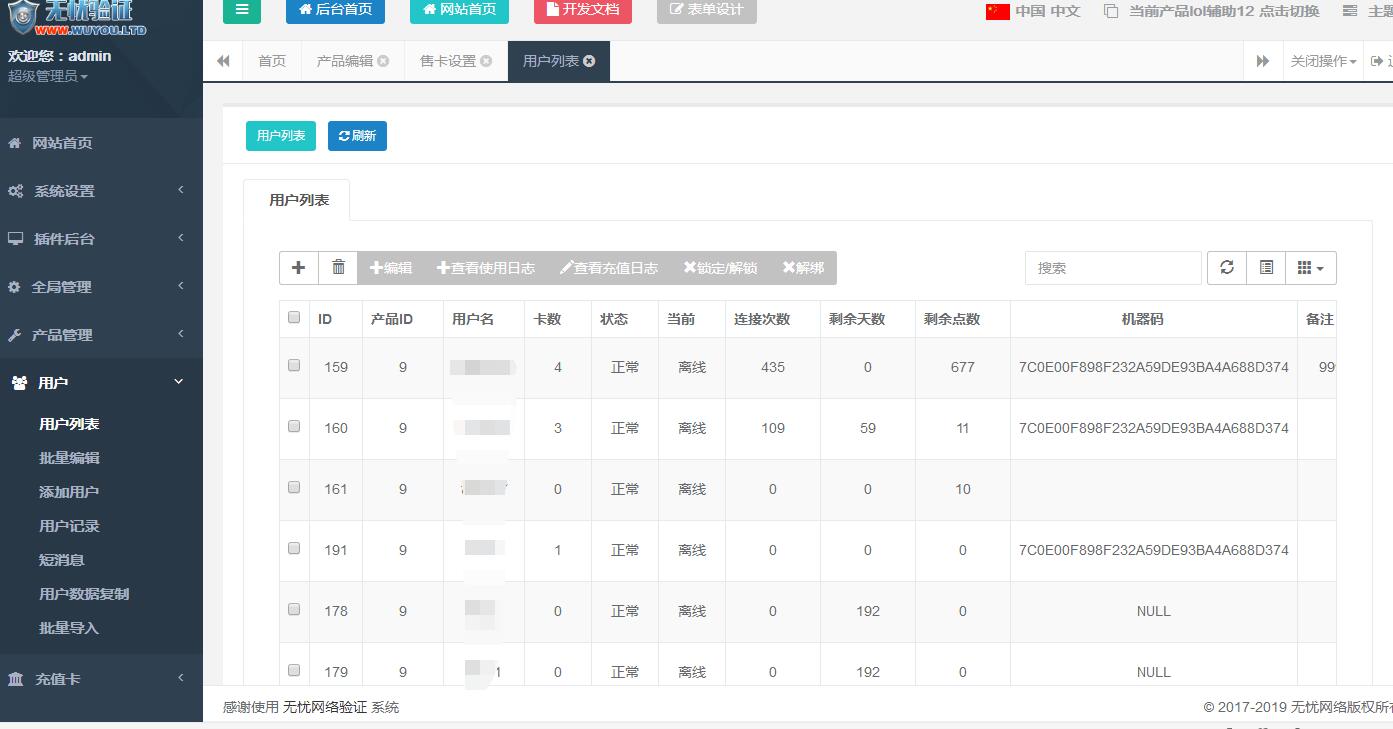
Task: Toggle the table view list icon
Action: [1266, 267]
